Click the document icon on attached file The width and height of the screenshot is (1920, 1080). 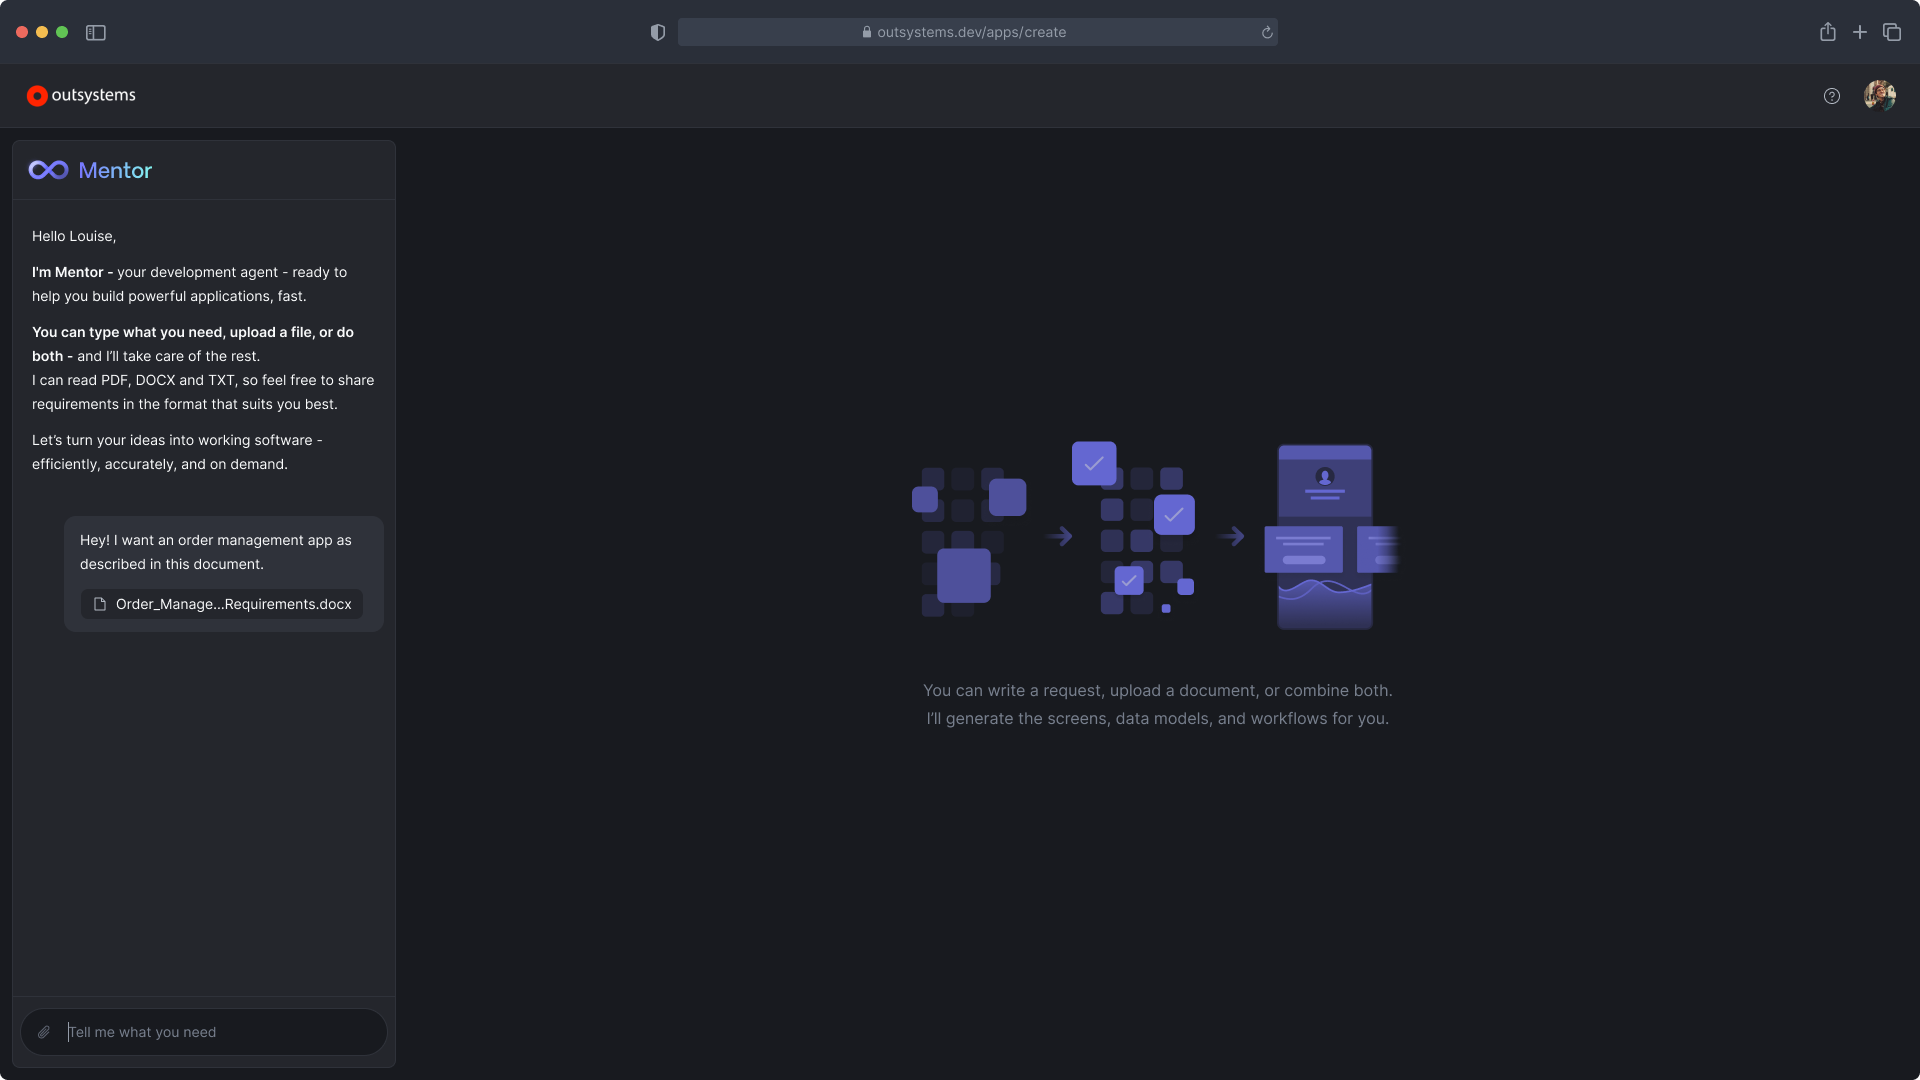(x=99, y=604)
